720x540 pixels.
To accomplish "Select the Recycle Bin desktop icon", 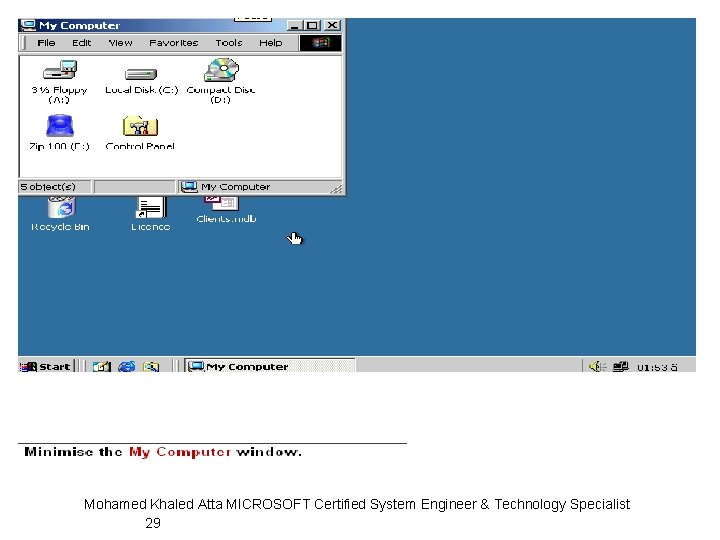I will (61, 207).
